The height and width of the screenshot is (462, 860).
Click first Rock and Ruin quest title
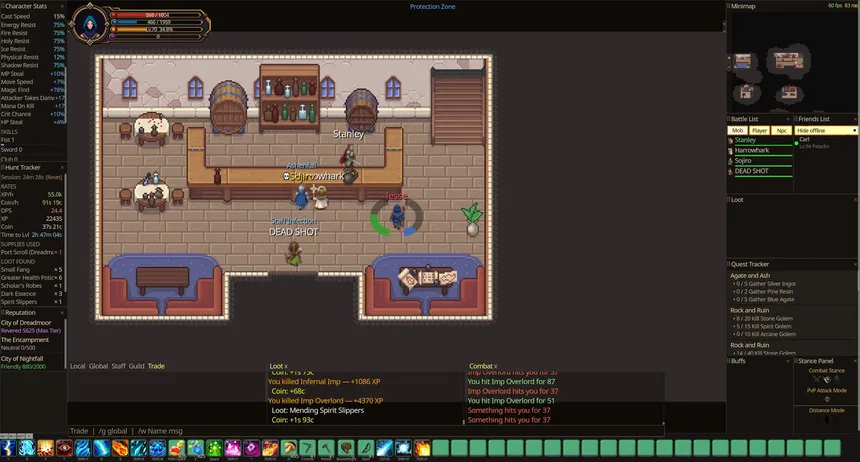click(749, 311)
